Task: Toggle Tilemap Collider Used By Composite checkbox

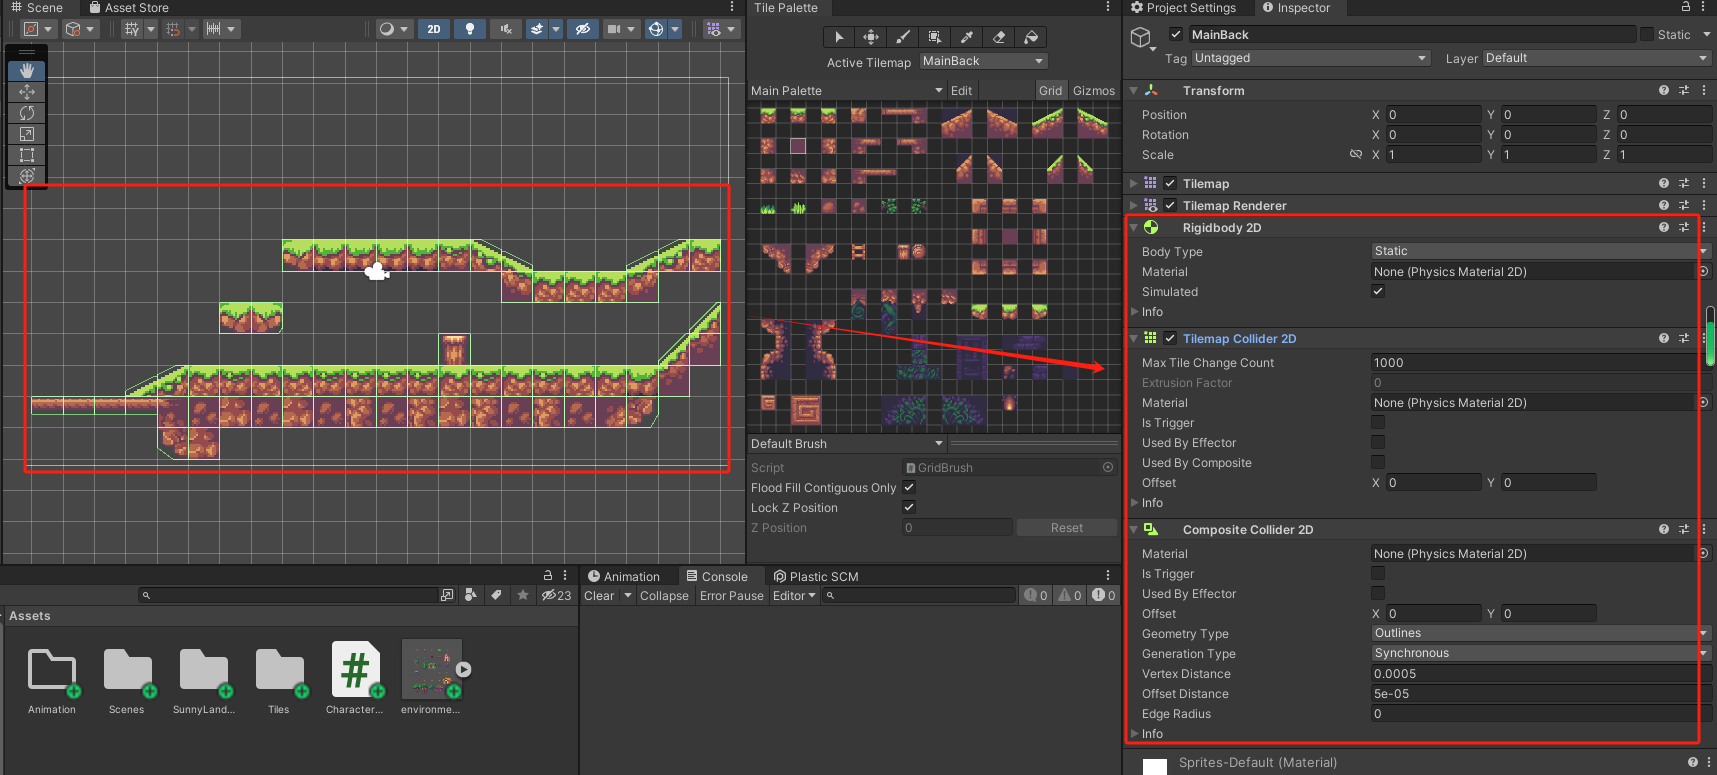Action: point(1378,462)
